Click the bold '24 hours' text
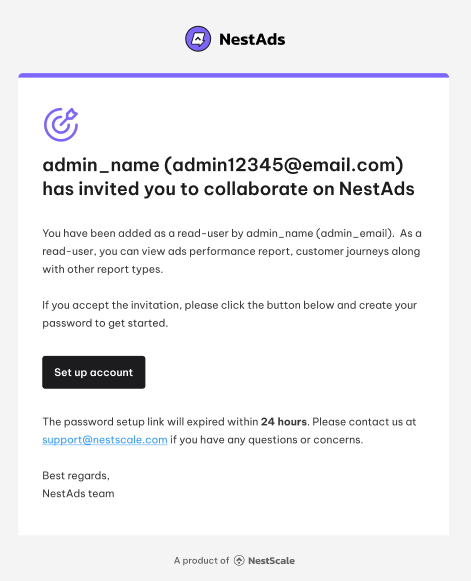471x581 pixels. click(283, 422)
